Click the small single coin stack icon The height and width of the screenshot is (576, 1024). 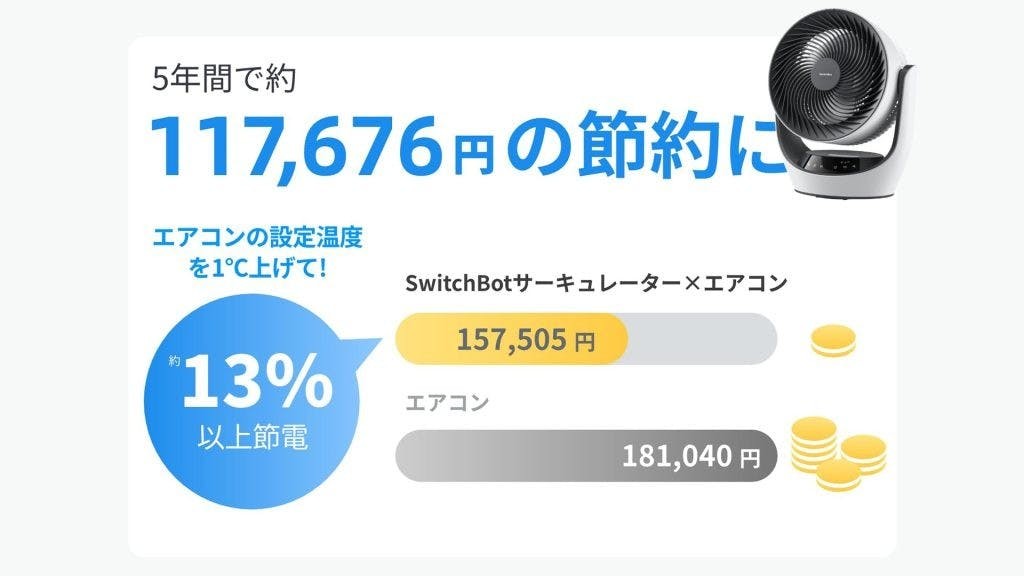833,344
